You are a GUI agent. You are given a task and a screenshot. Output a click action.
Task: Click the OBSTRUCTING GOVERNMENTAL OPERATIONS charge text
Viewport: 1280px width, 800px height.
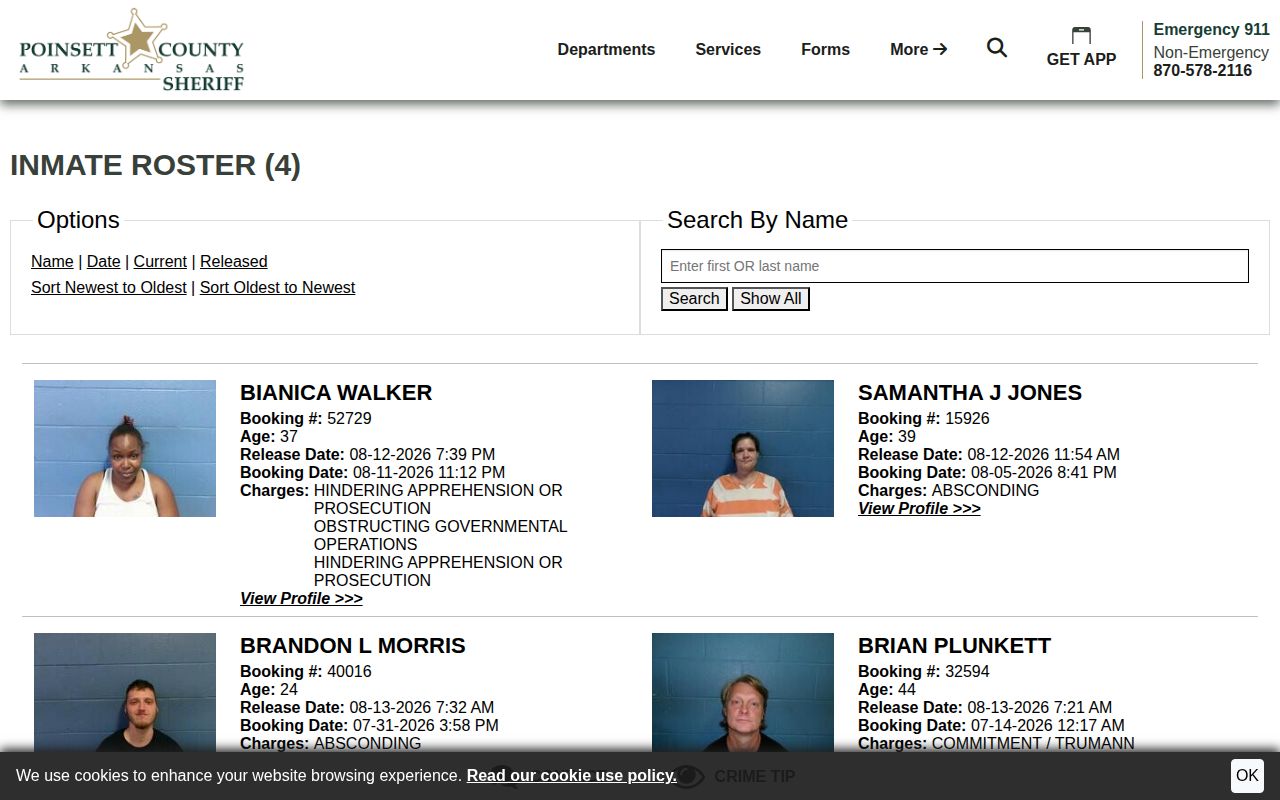point(440,535)
